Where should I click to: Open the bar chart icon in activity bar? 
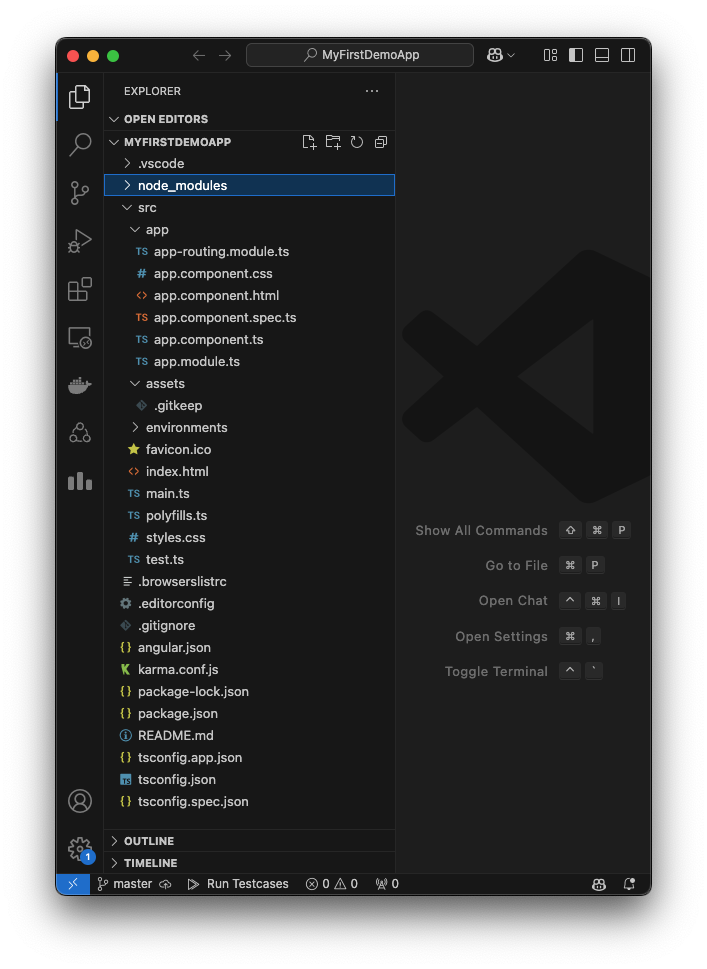pos(80,481)
